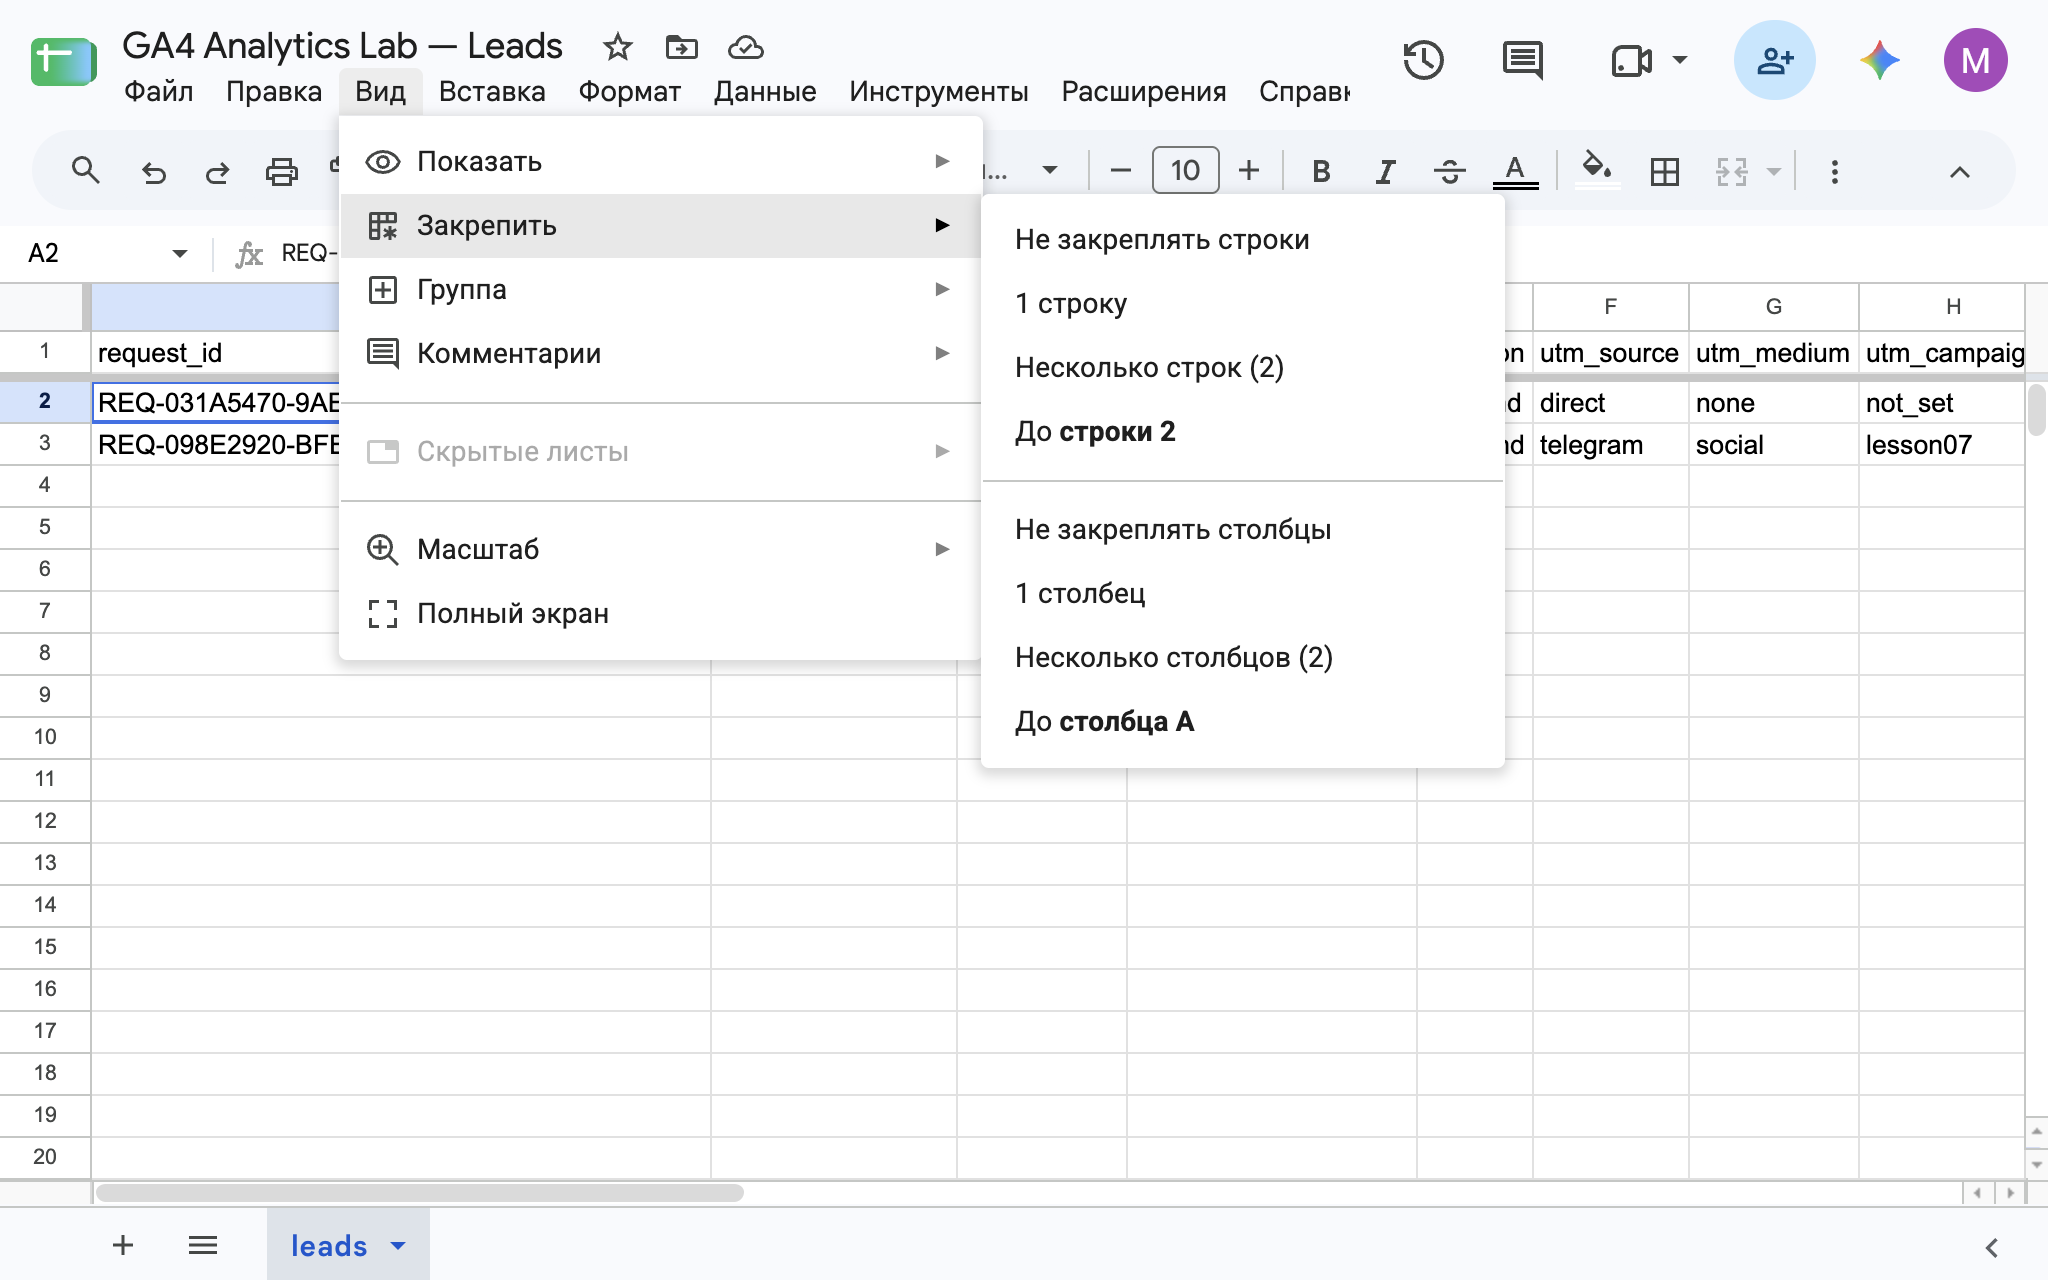Select До строки 2 freeze option
This screenshot has width=2048, height=1280.
(1243, 431)
